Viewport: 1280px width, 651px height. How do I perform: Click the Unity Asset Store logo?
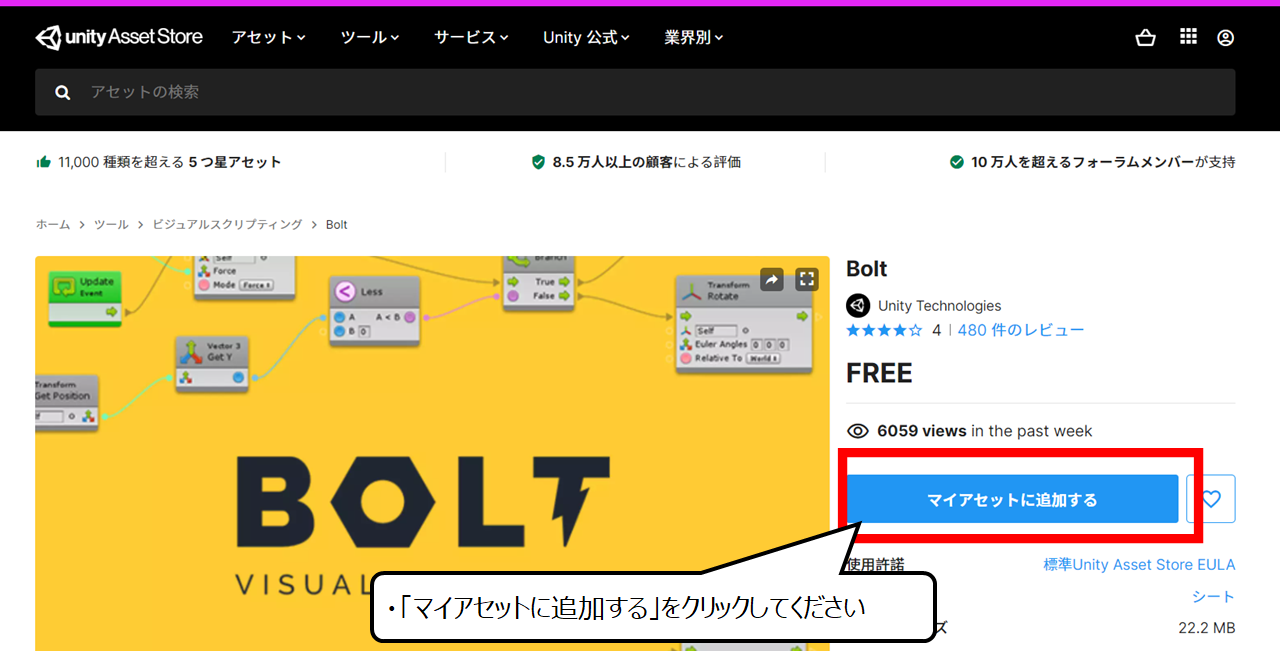119,37
